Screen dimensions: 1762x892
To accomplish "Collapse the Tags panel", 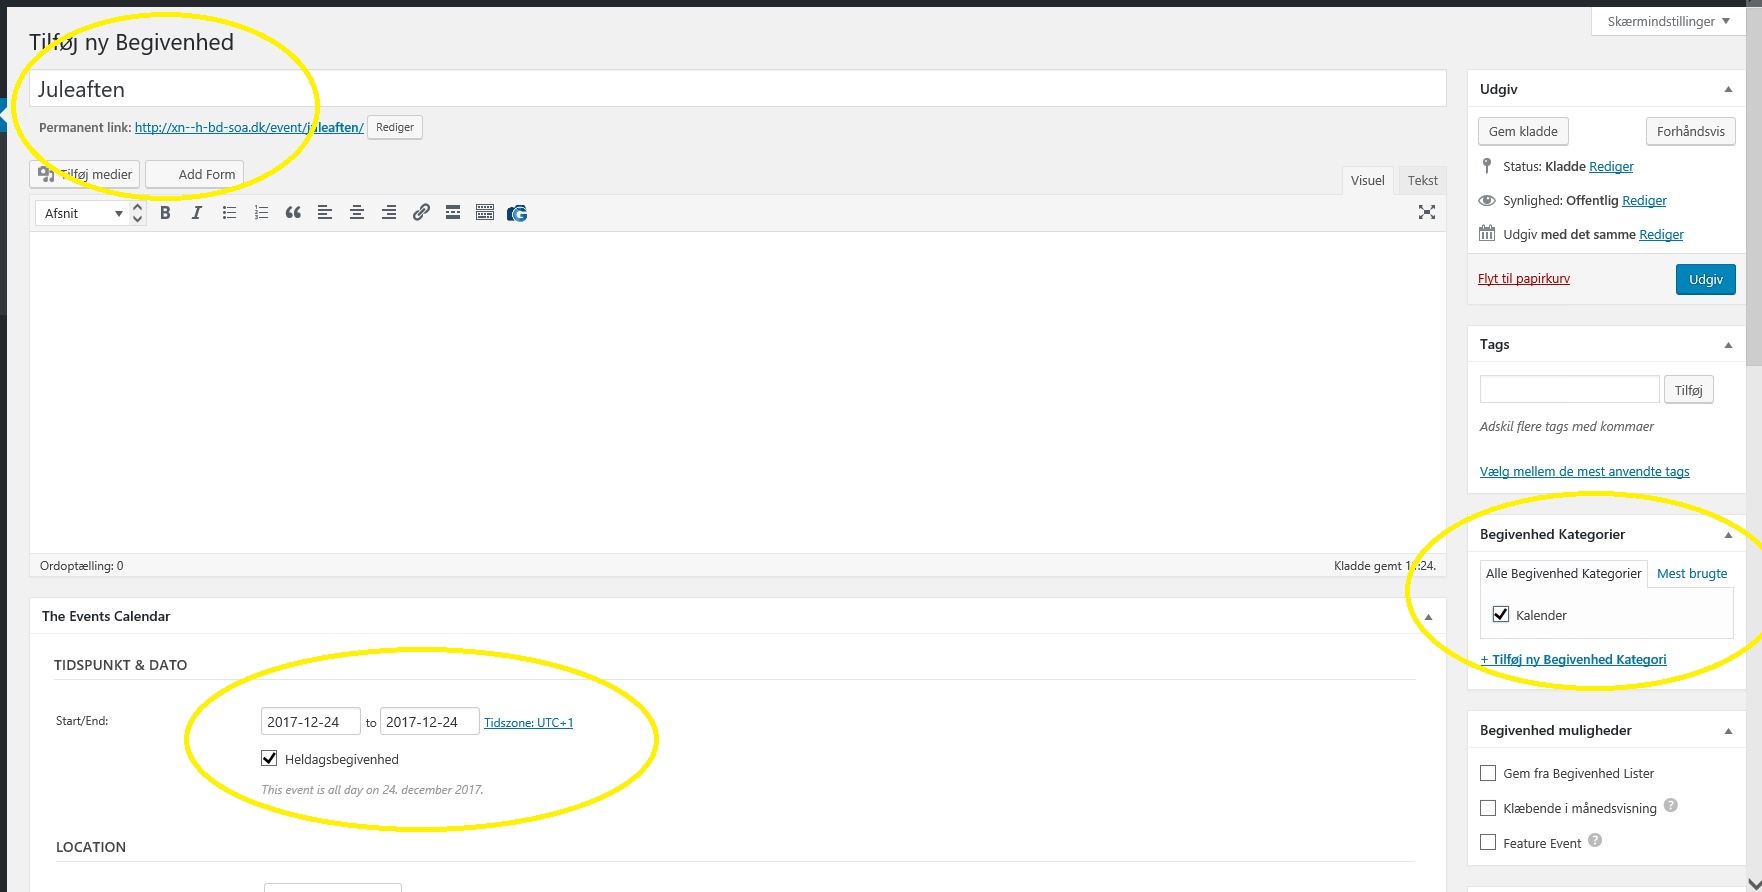I will pyautogui.click(x=1728, y=344).
